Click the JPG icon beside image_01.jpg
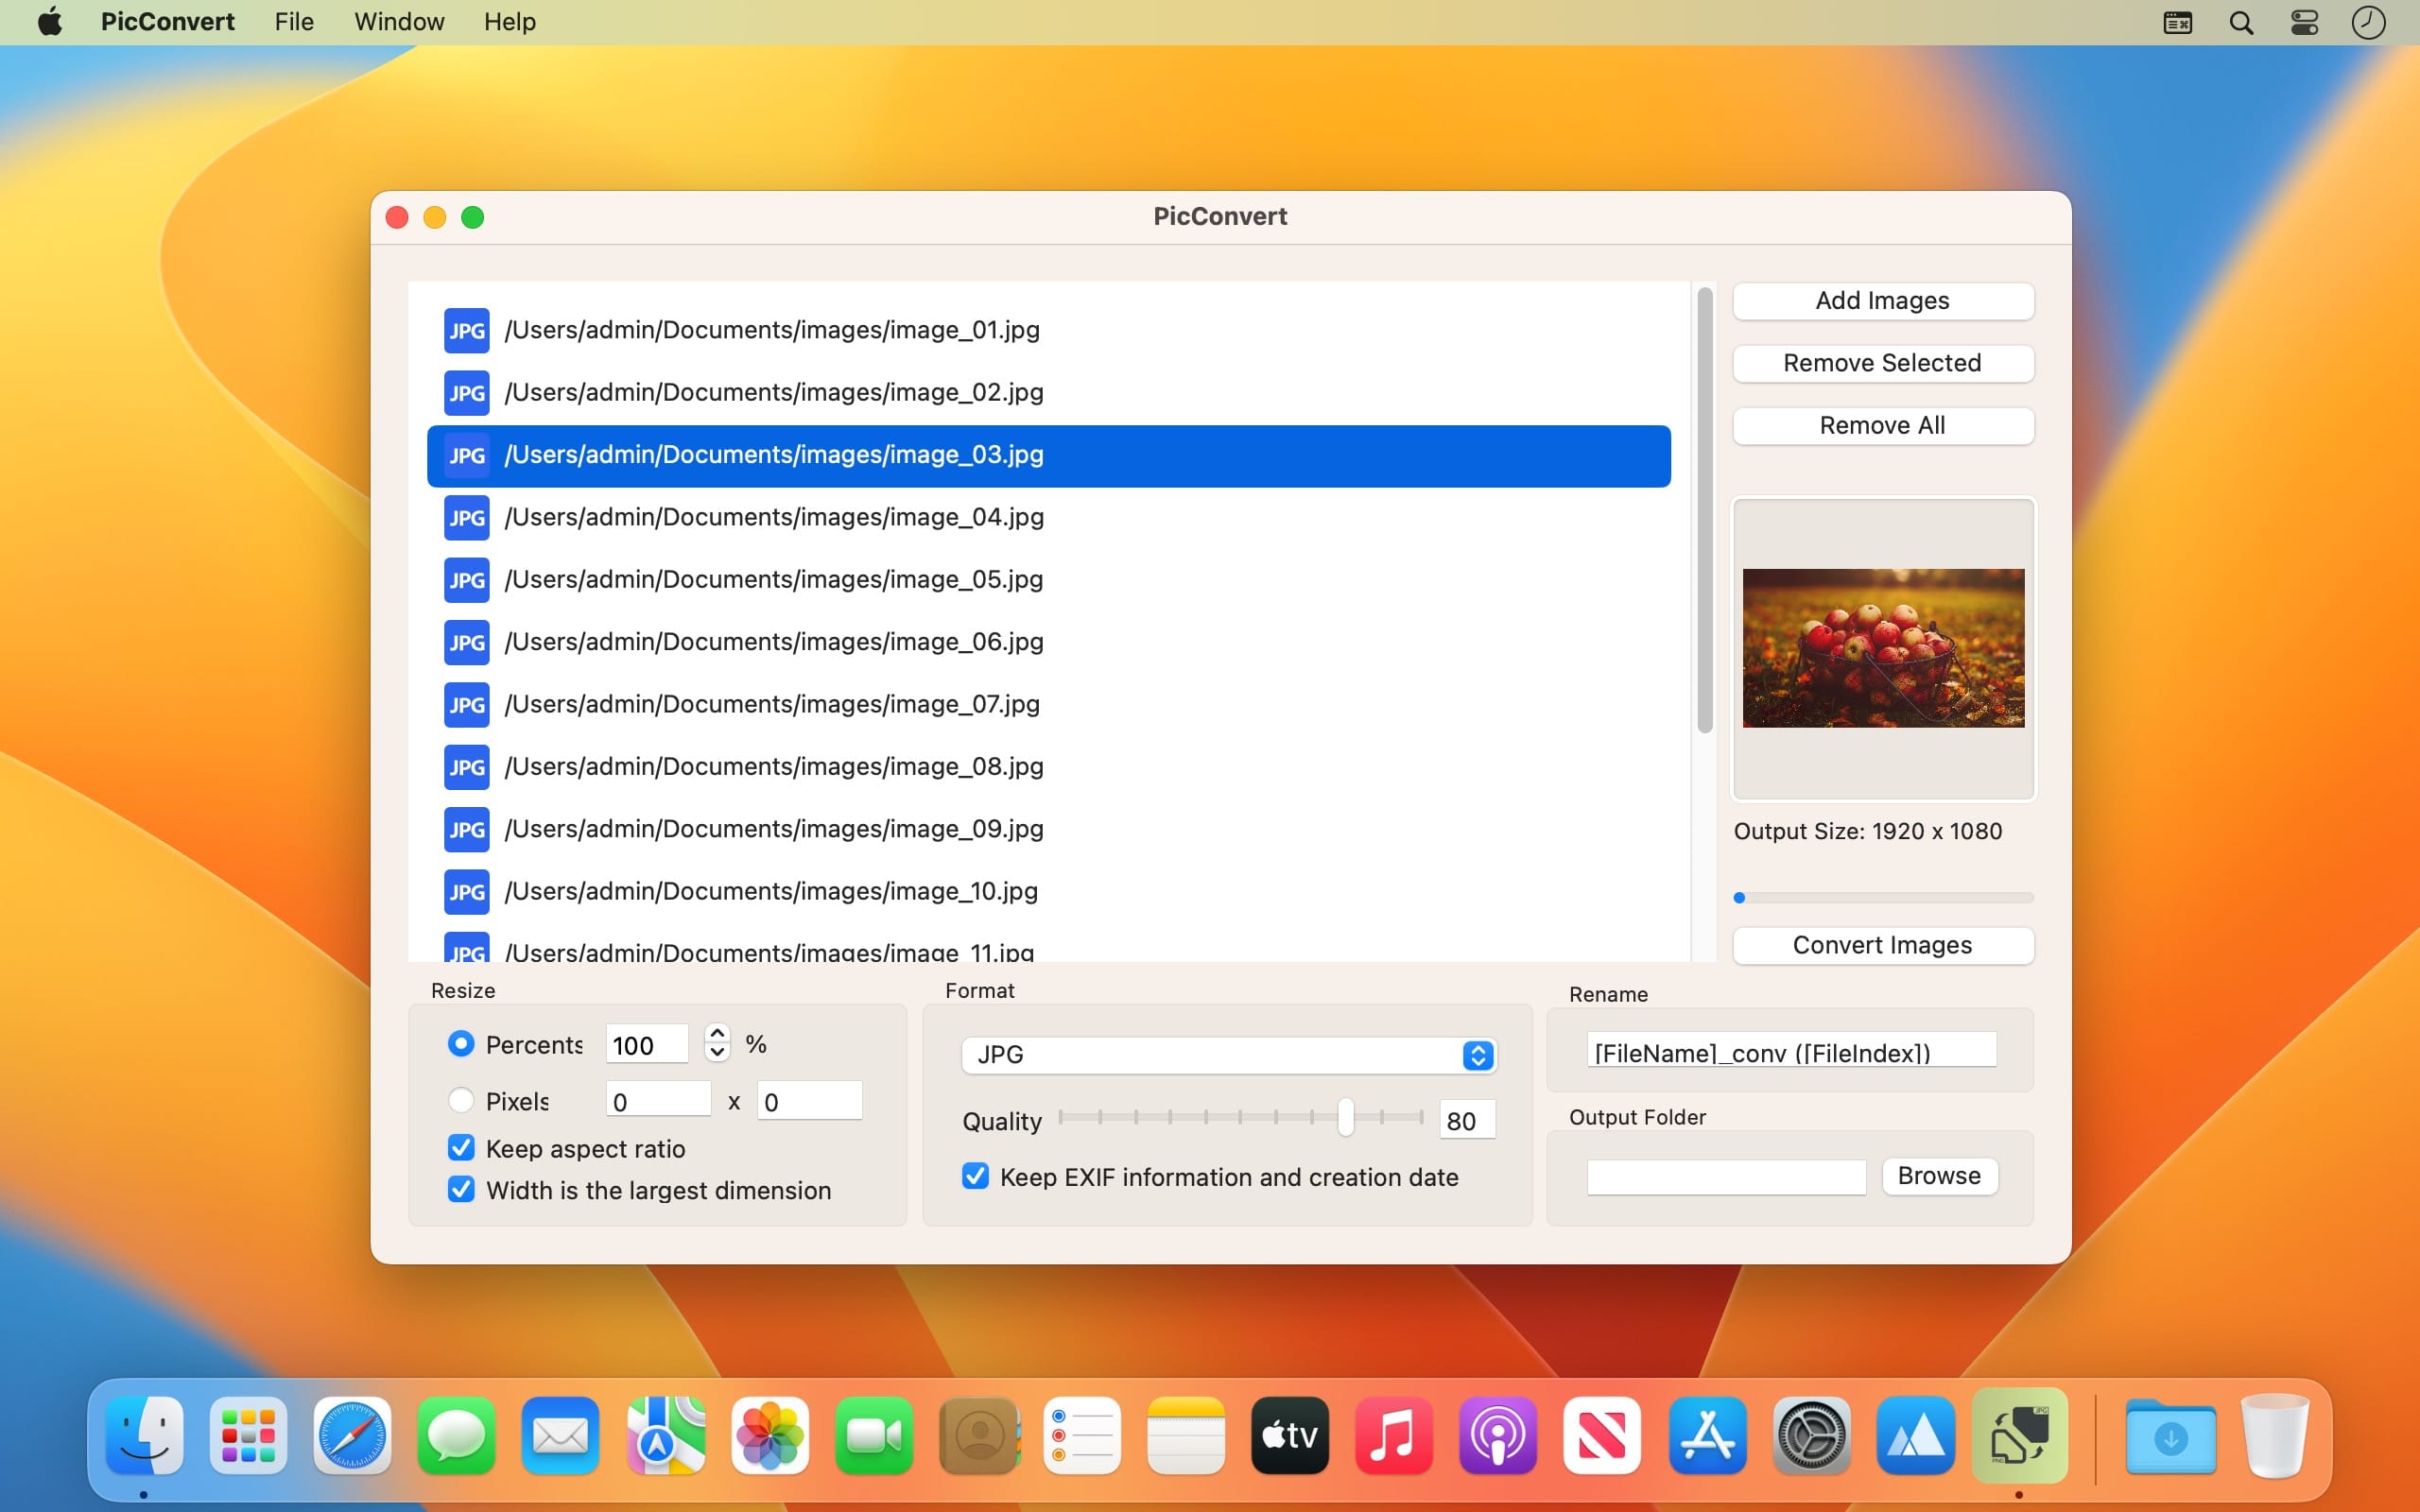2420x1512 pixels. click(466, 330)
